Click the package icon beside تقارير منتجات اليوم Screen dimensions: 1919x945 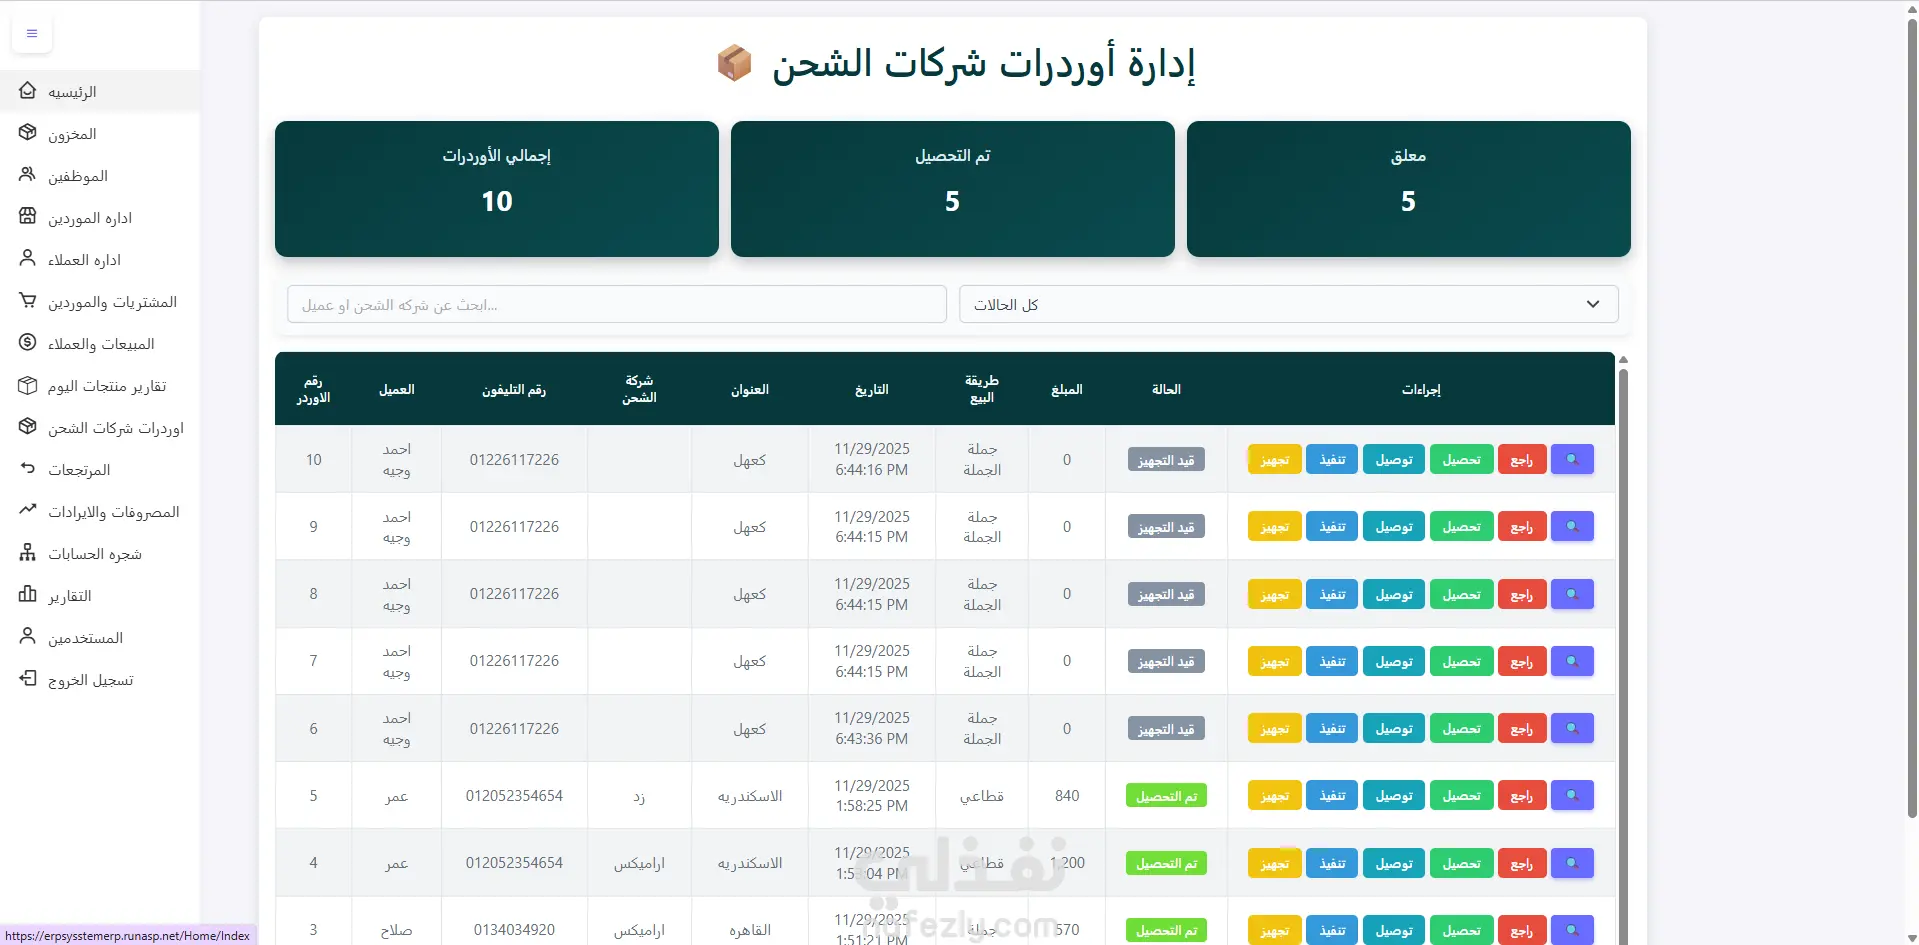pyautogui.click(x=28, y=385)
